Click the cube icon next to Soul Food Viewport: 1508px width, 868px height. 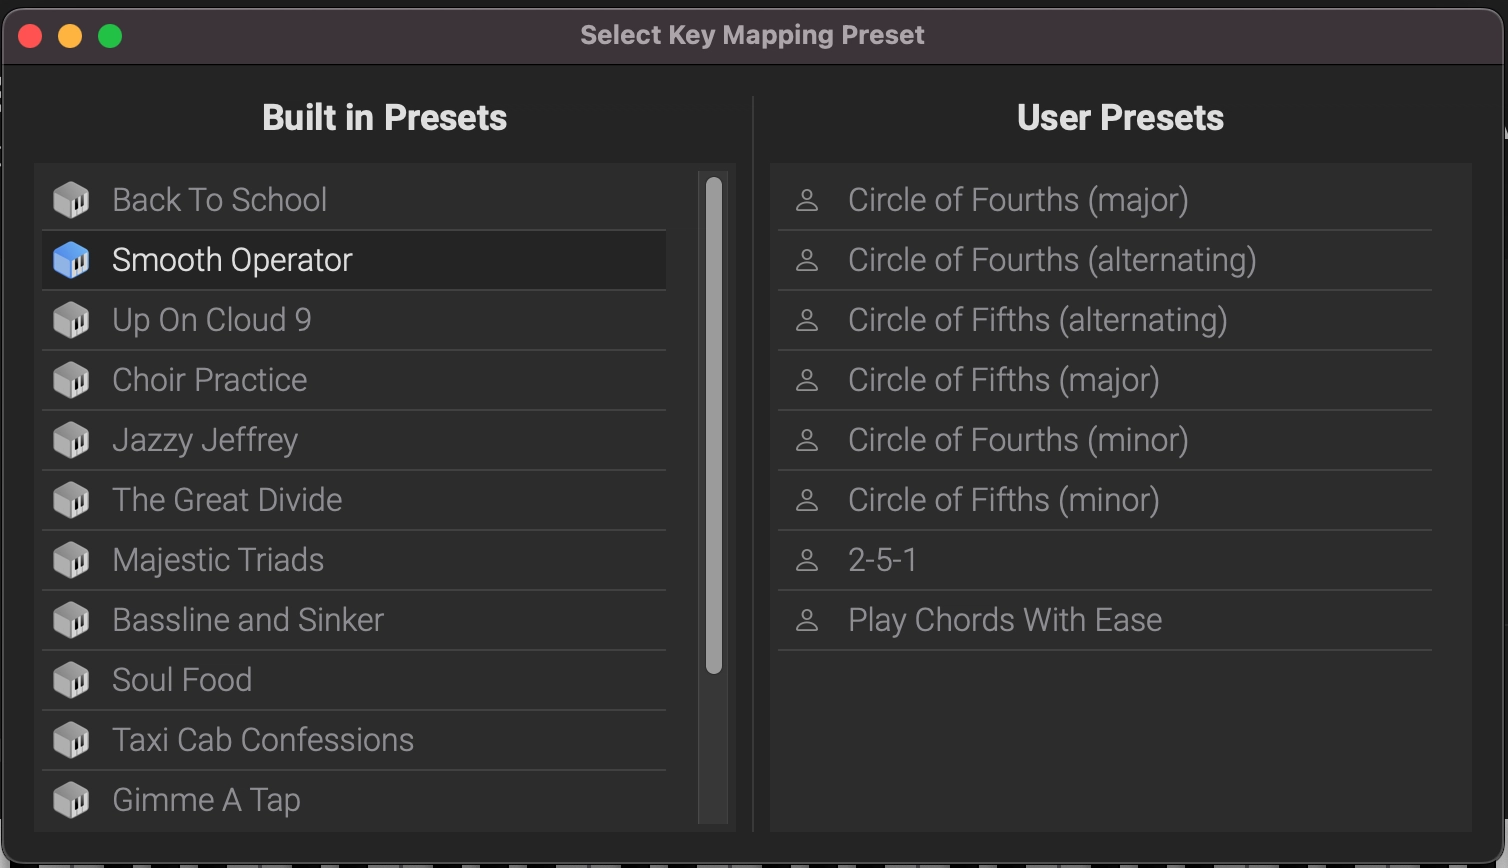(70, 680)
